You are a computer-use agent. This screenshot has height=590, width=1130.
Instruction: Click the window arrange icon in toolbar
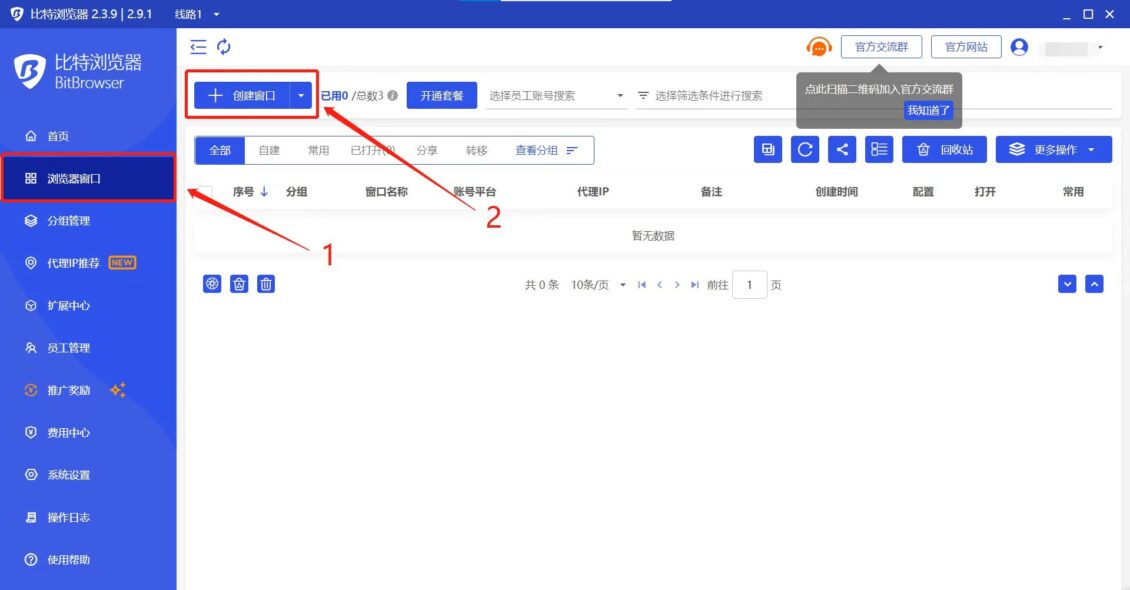[768, 150]
